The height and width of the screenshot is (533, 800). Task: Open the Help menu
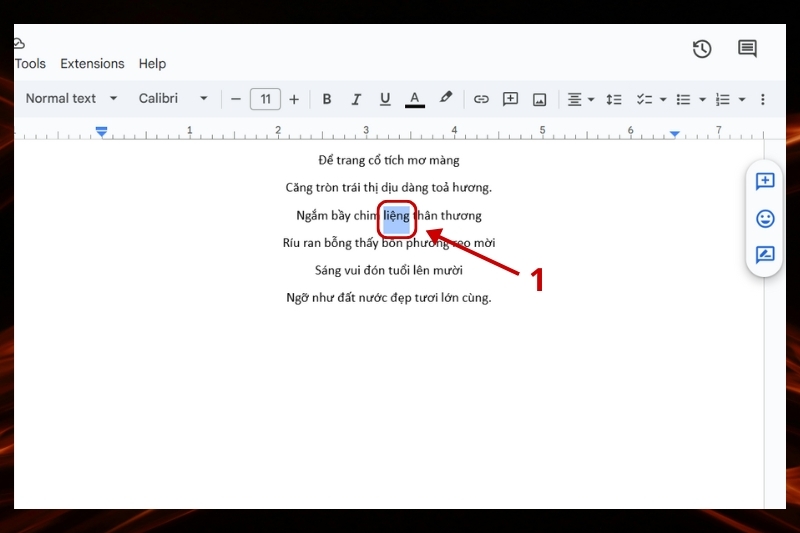[152, 64]
